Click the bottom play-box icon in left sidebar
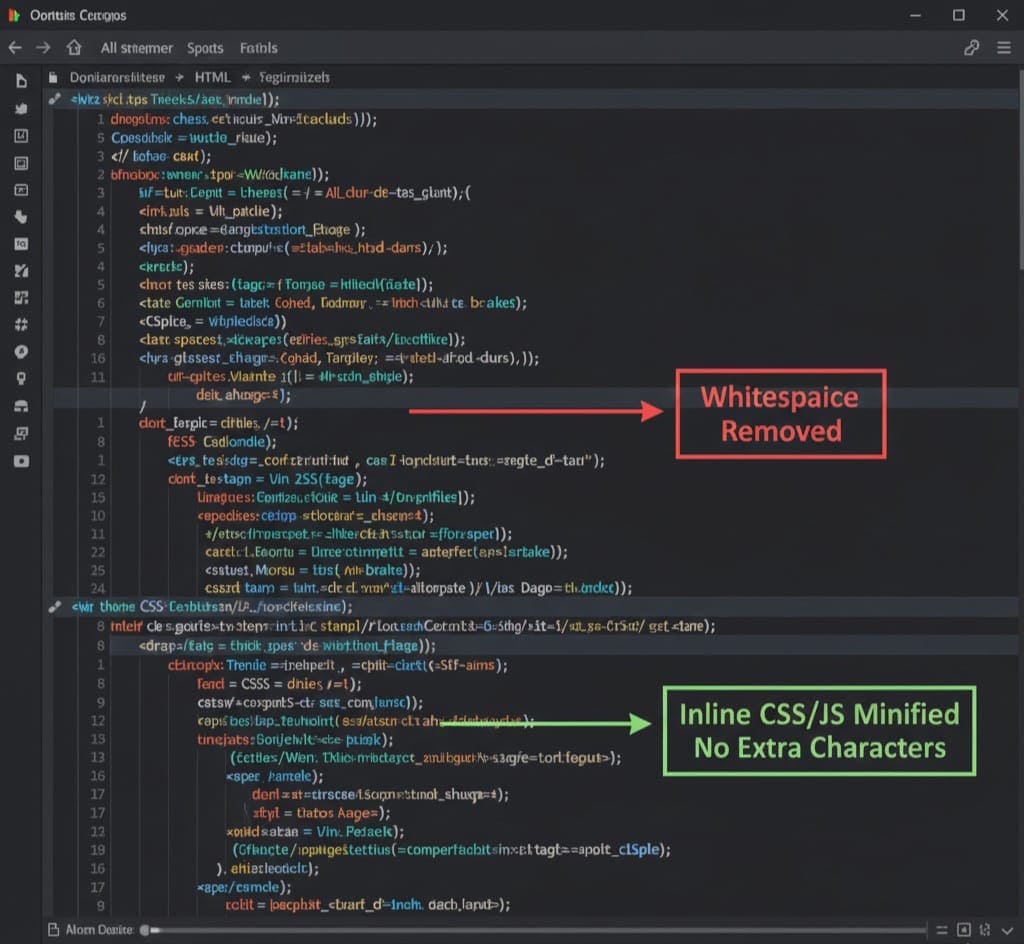 coord(21,461)
